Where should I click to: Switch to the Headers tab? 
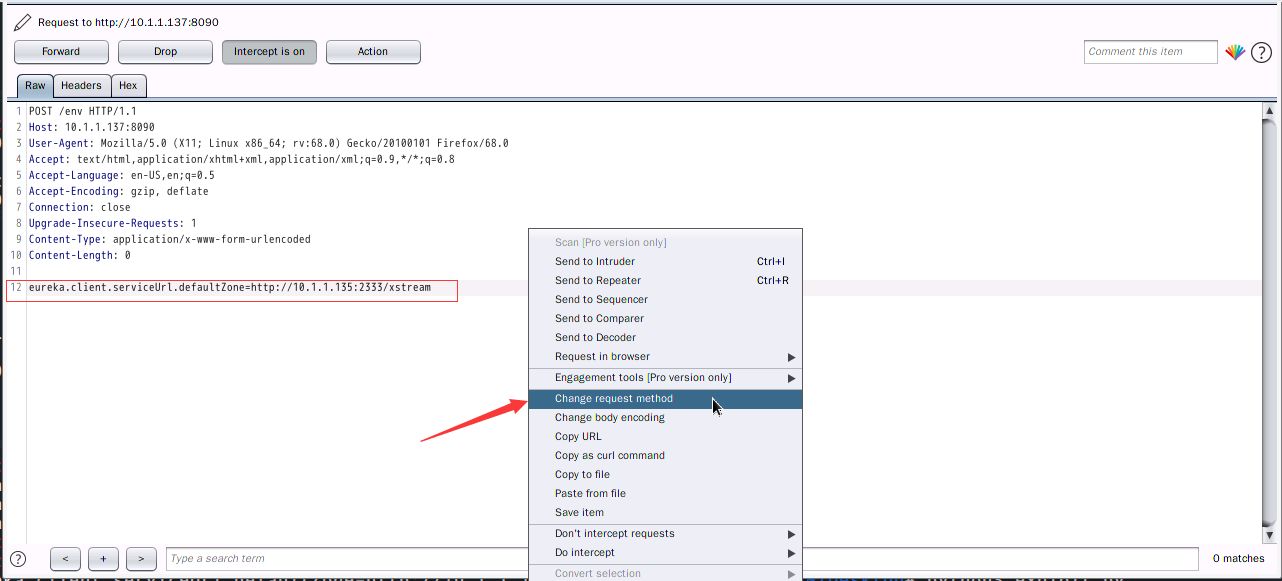[81, 86]
